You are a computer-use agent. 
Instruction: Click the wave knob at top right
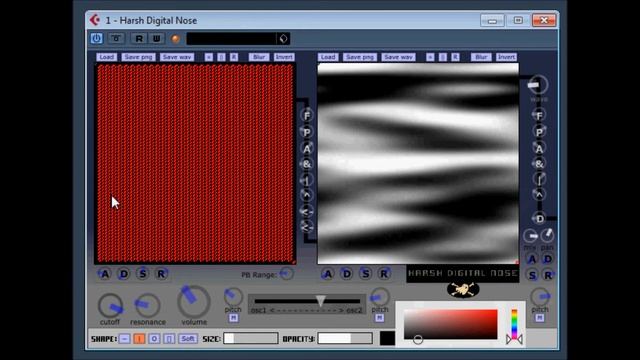click(538, 85)
